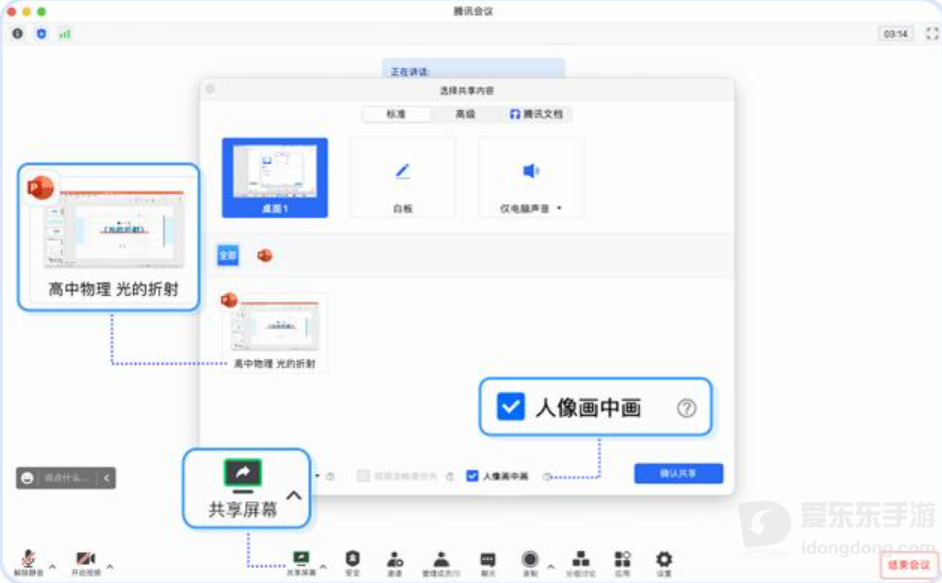Toggle the 人像画中画 checkbox
The image size is (942, 583).
472,476
